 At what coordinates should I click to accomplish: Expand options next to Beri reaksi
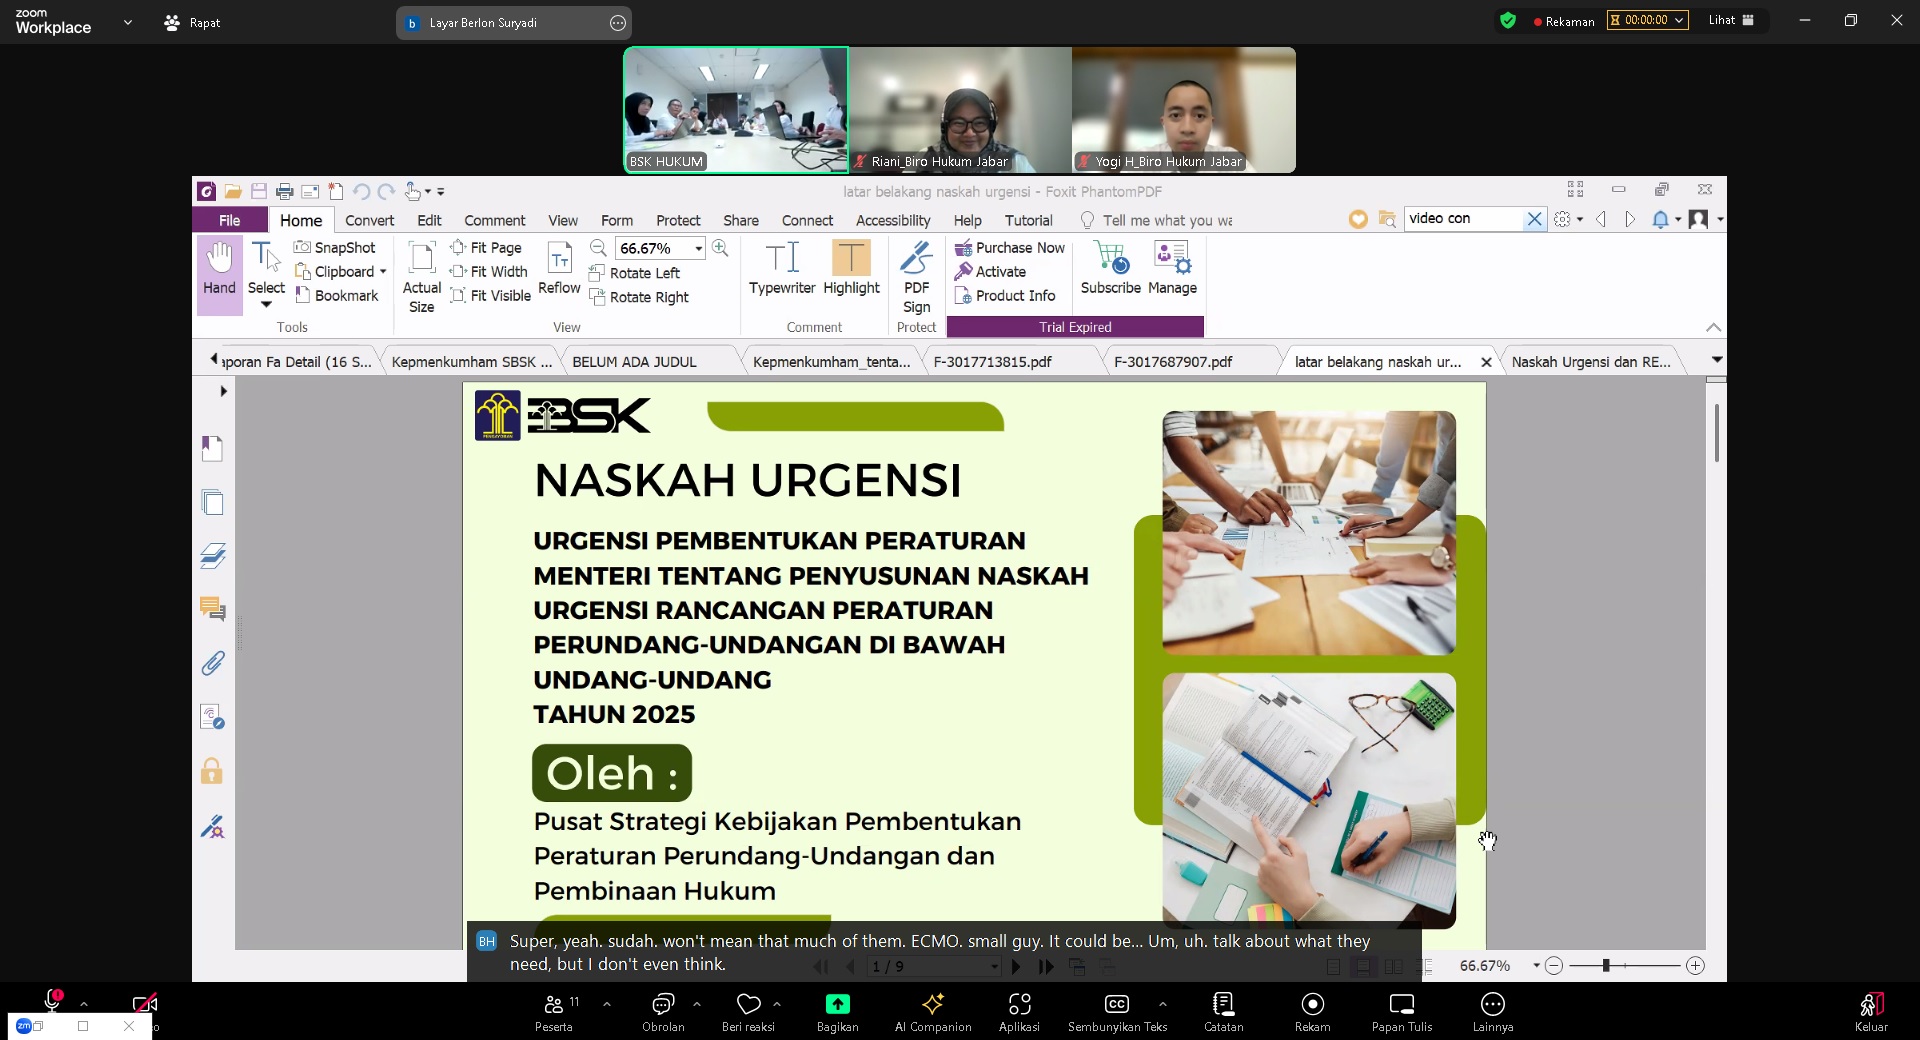(x=777, y=1004)
